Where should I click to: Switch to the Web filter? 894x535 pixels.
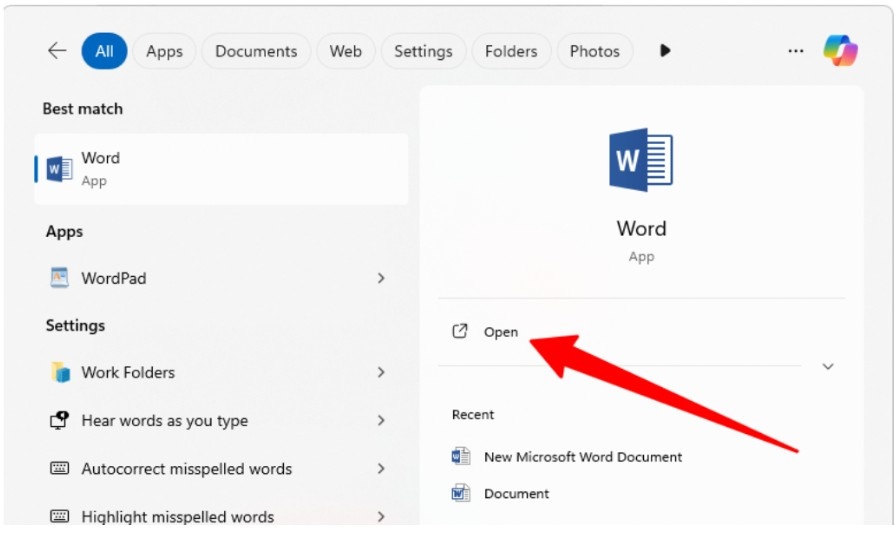[346, 51]
